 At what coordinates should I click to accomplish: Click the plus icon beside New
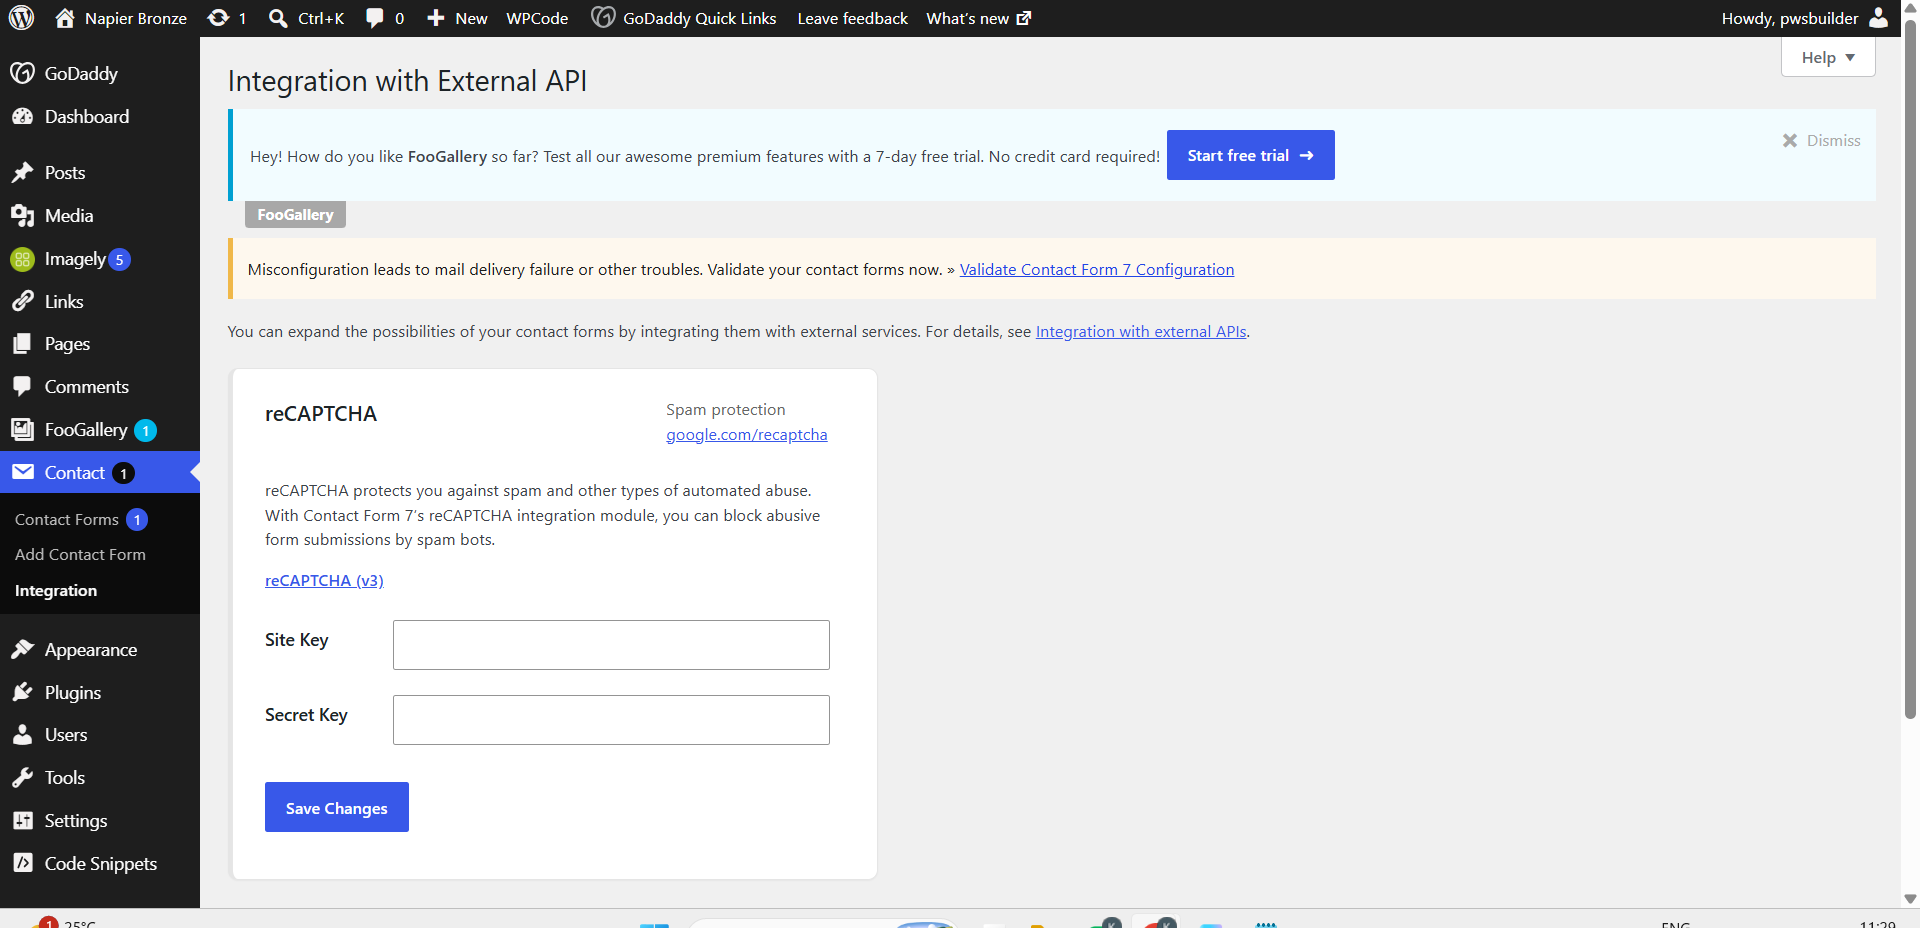point(436,18)
